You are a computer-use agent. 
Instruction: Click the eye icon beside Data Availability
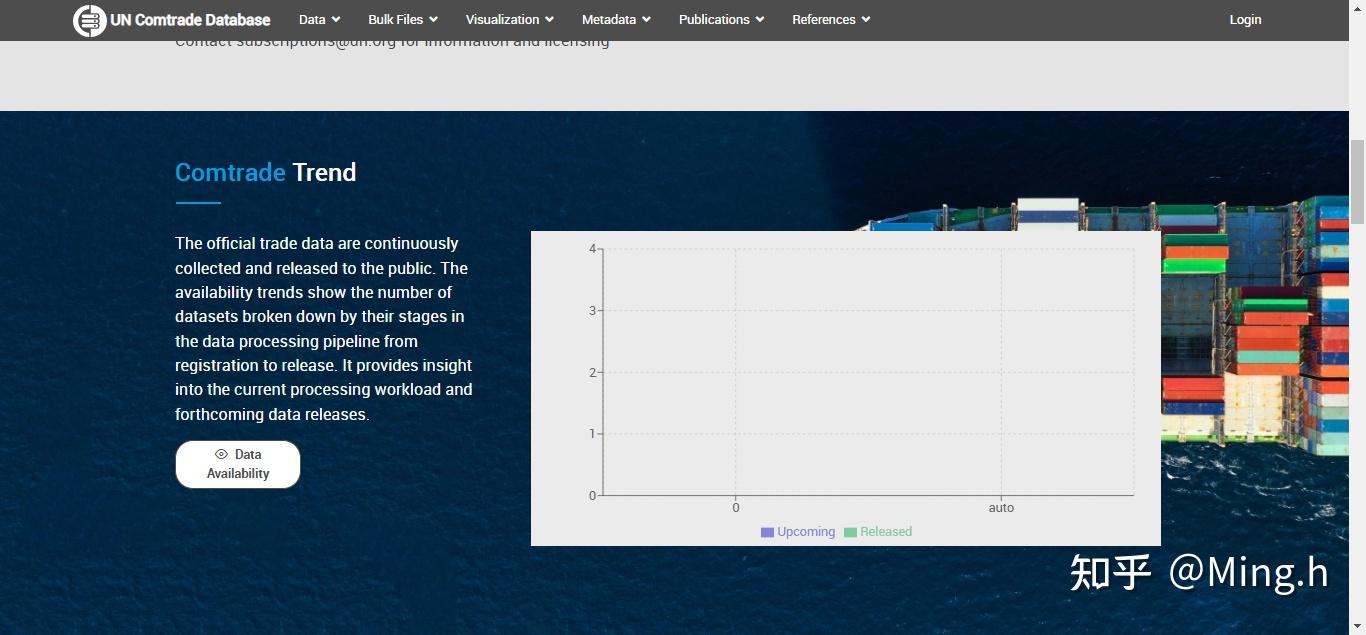[222, 454]
